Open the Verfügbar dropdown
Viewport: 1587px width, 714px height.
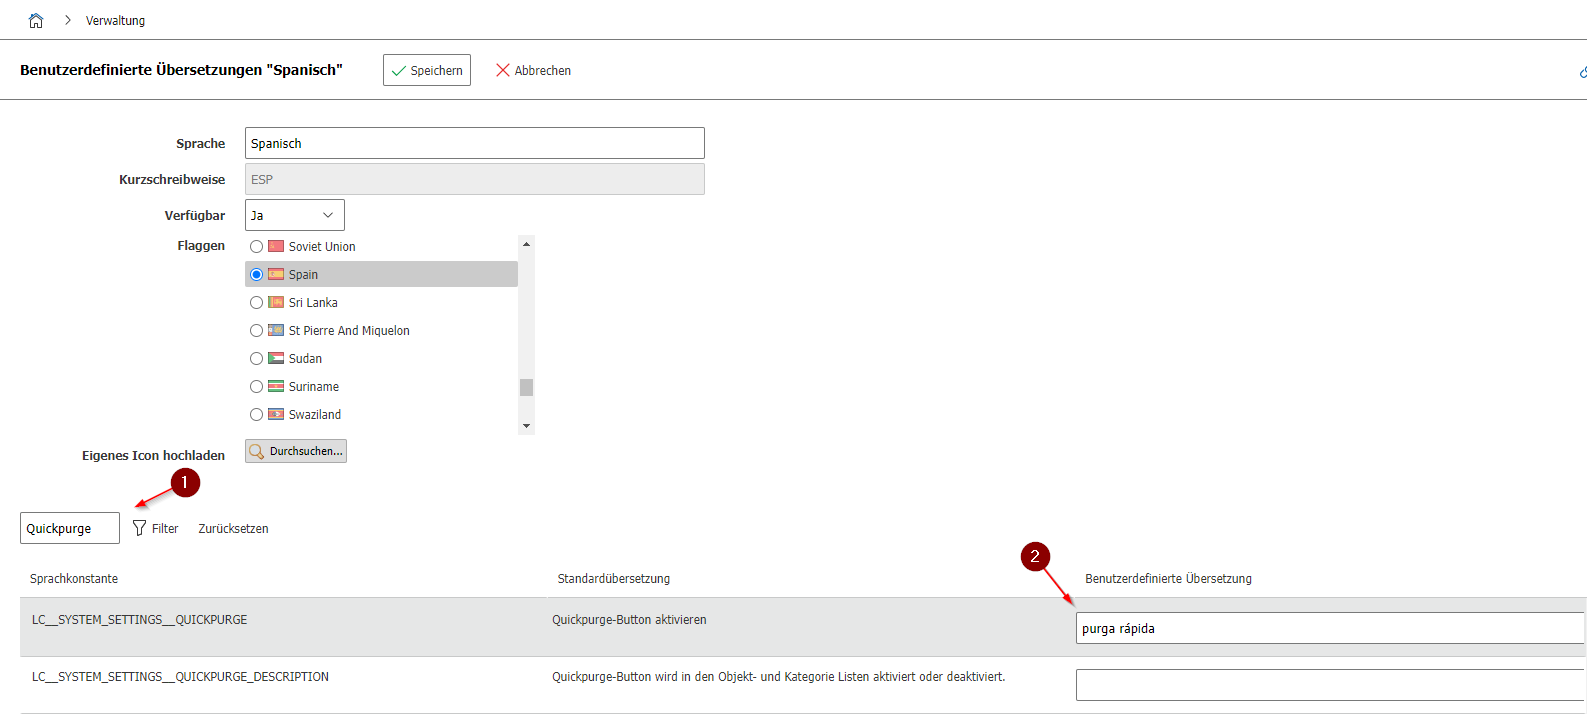[294, 215]
